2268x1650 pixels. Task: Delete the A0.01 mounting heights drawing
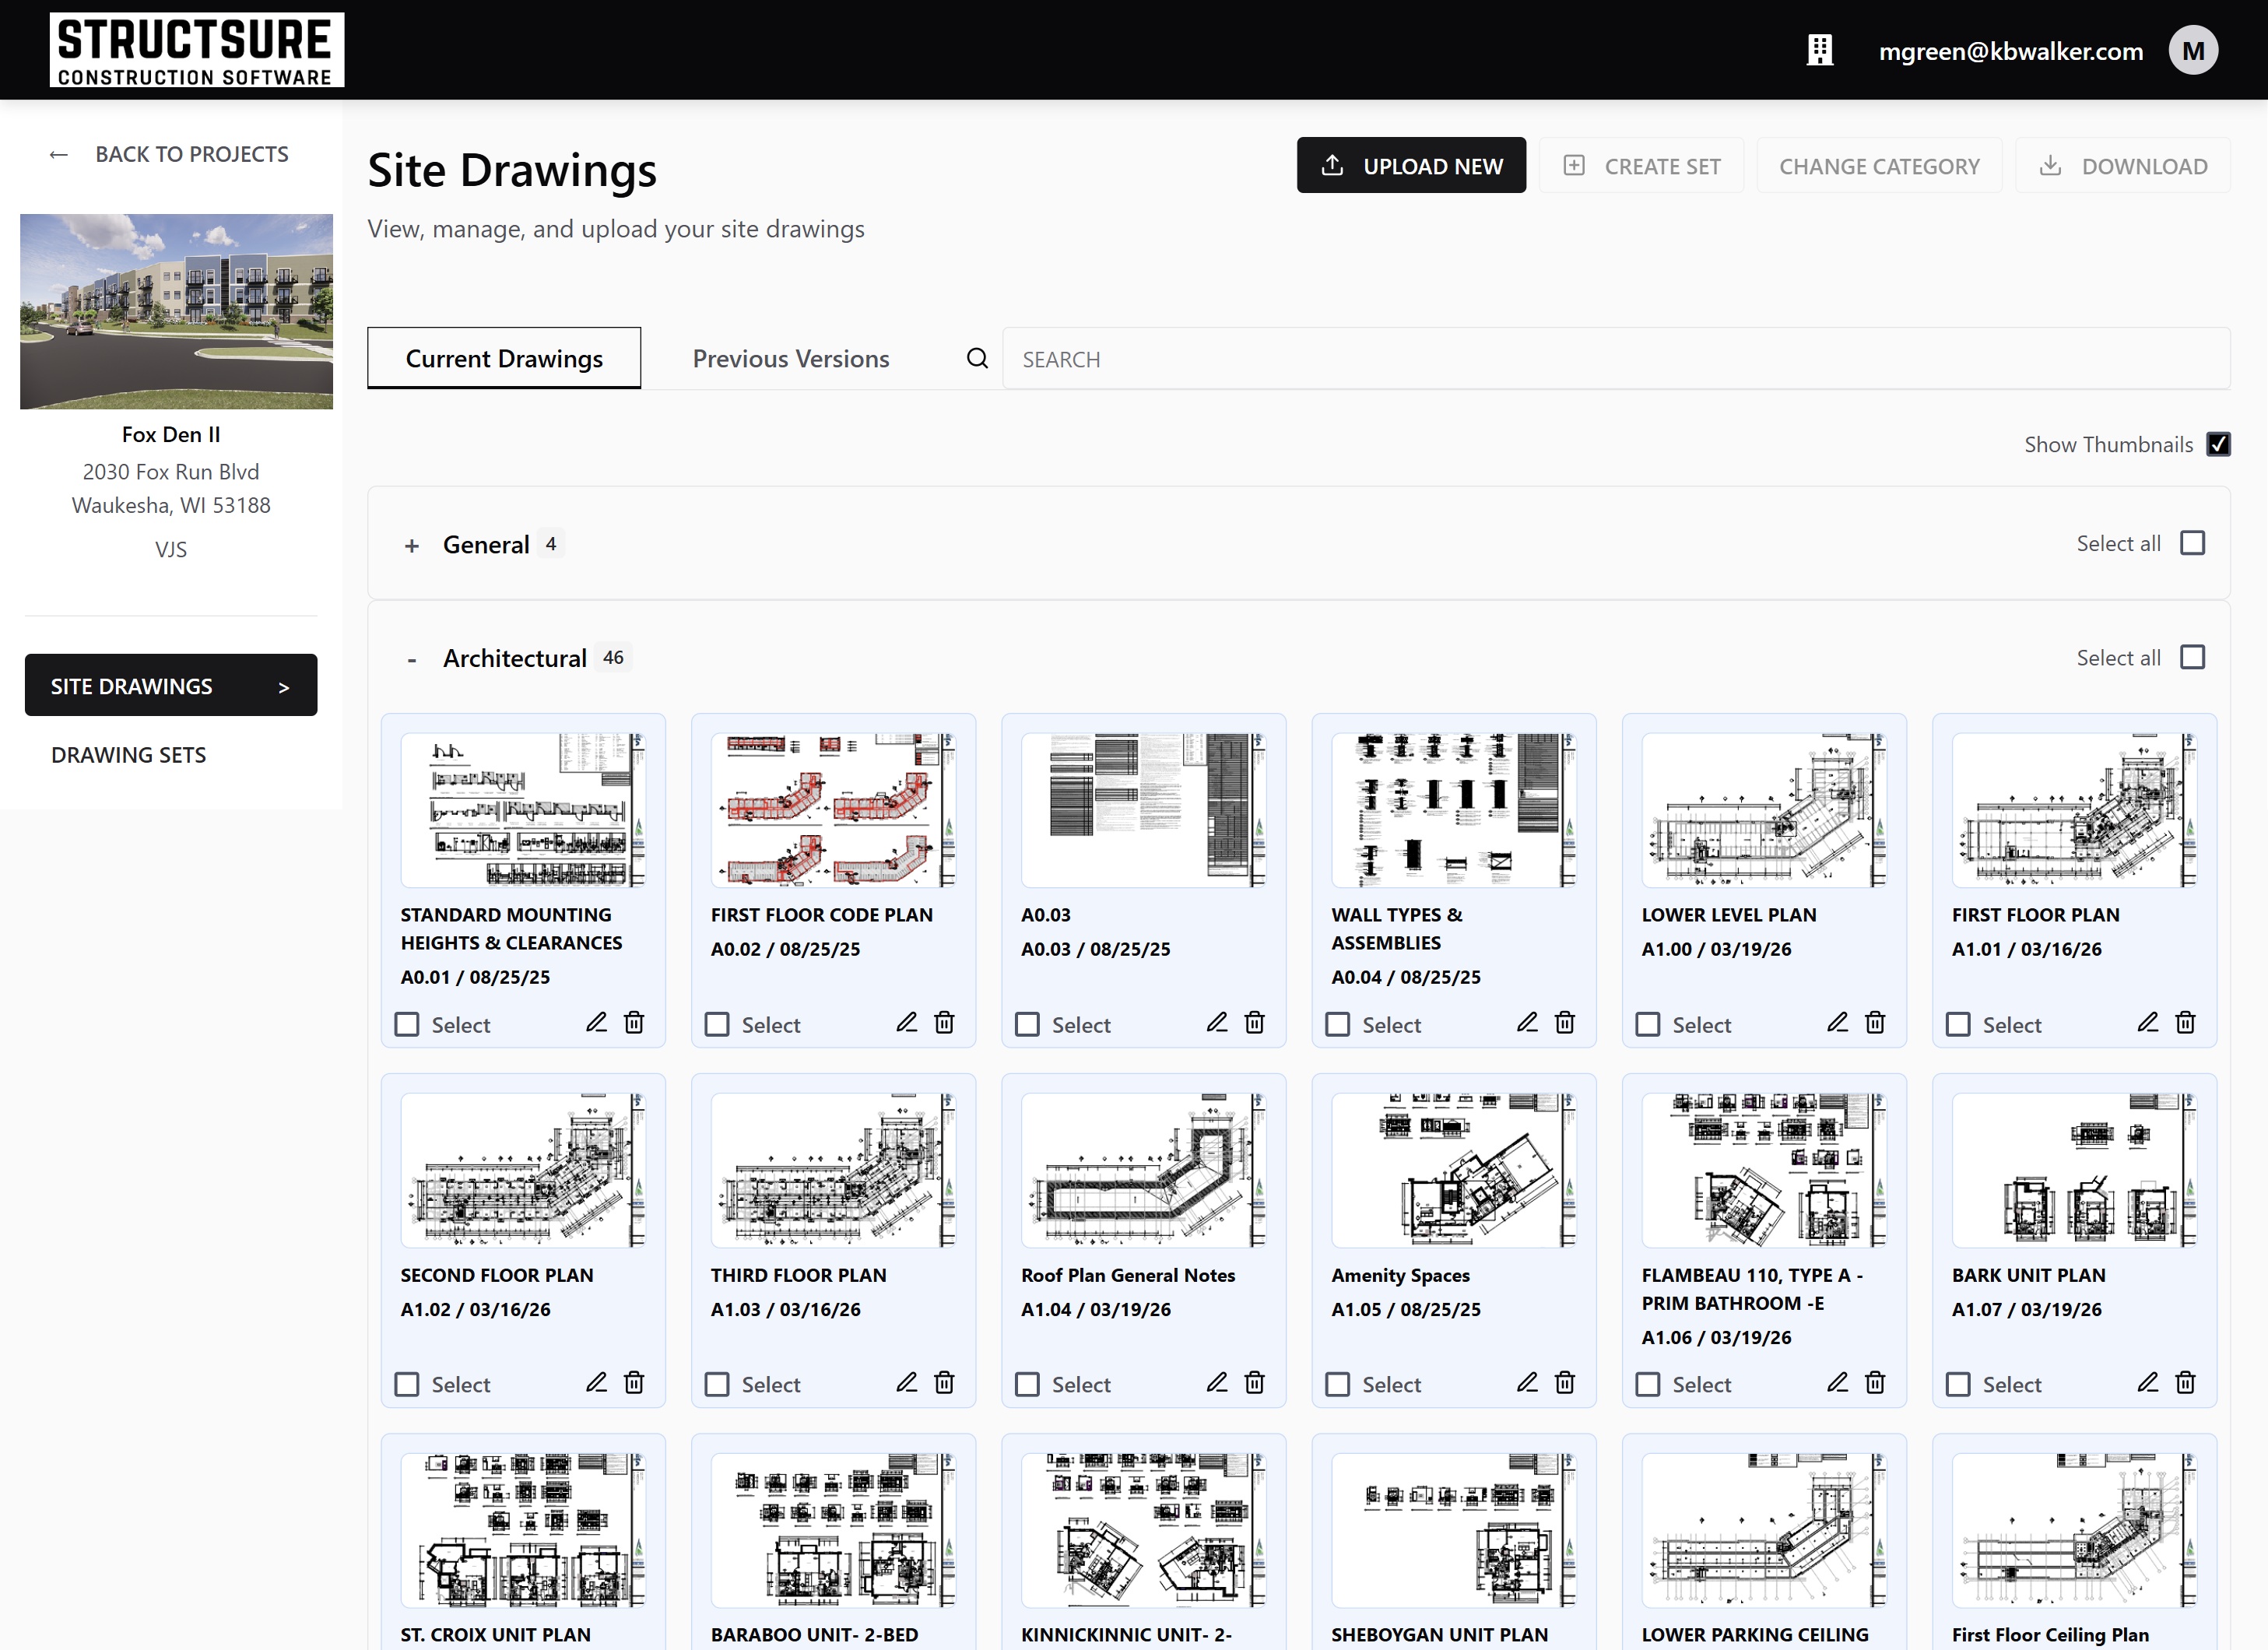(634, 1022)
